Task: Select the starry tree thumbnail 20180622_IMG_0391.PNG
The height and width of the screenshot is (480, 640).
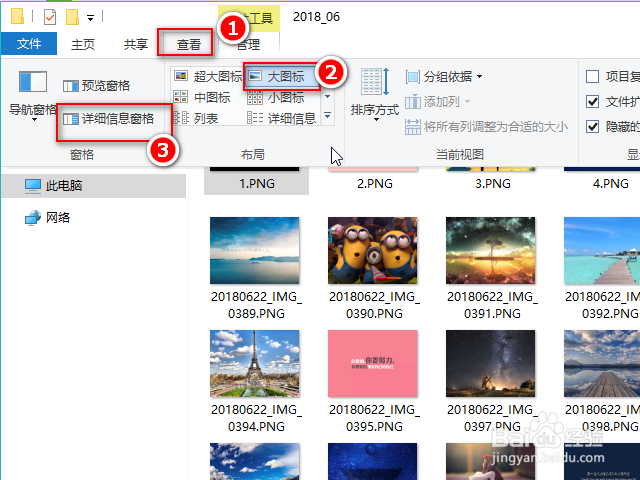Action: (x=491, y=250)
